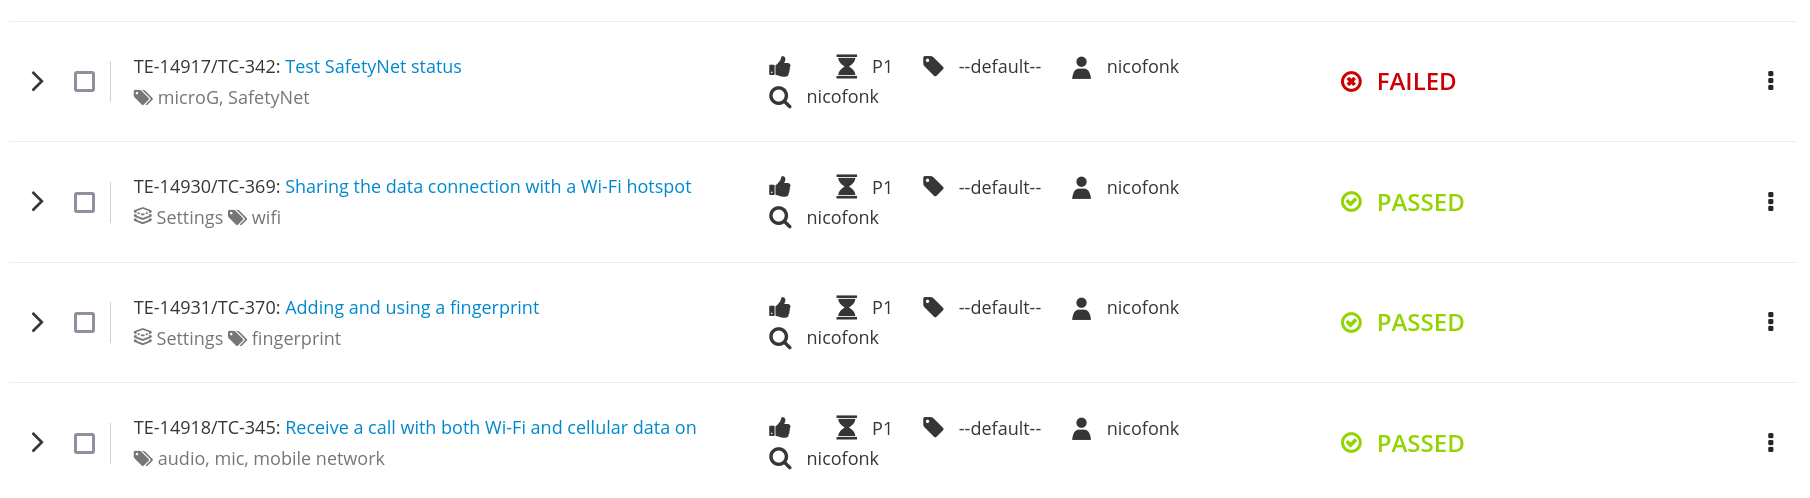
Task: Expand the Test SafetyNet status row
Action: 37,81
